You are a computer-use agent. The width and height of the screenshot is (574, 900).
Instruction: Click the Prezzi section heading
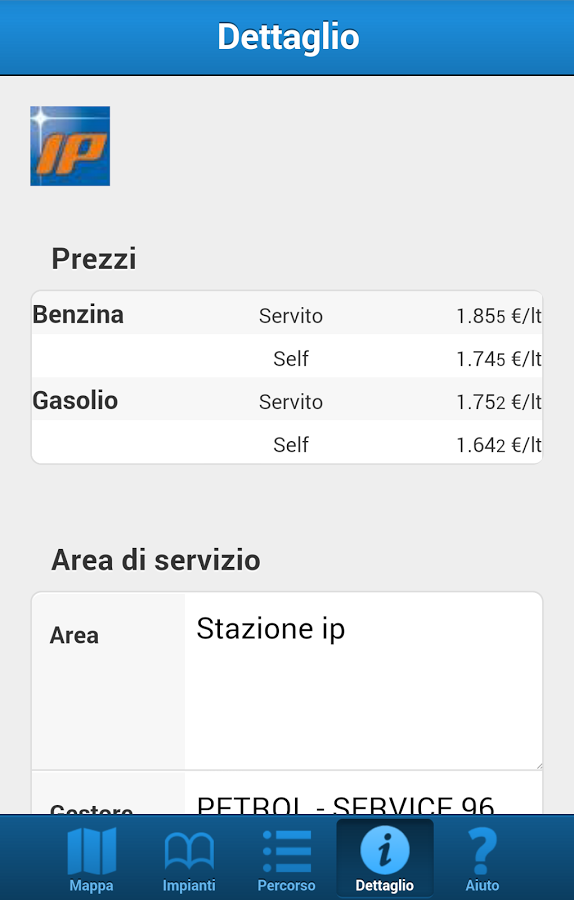[94, 259]
